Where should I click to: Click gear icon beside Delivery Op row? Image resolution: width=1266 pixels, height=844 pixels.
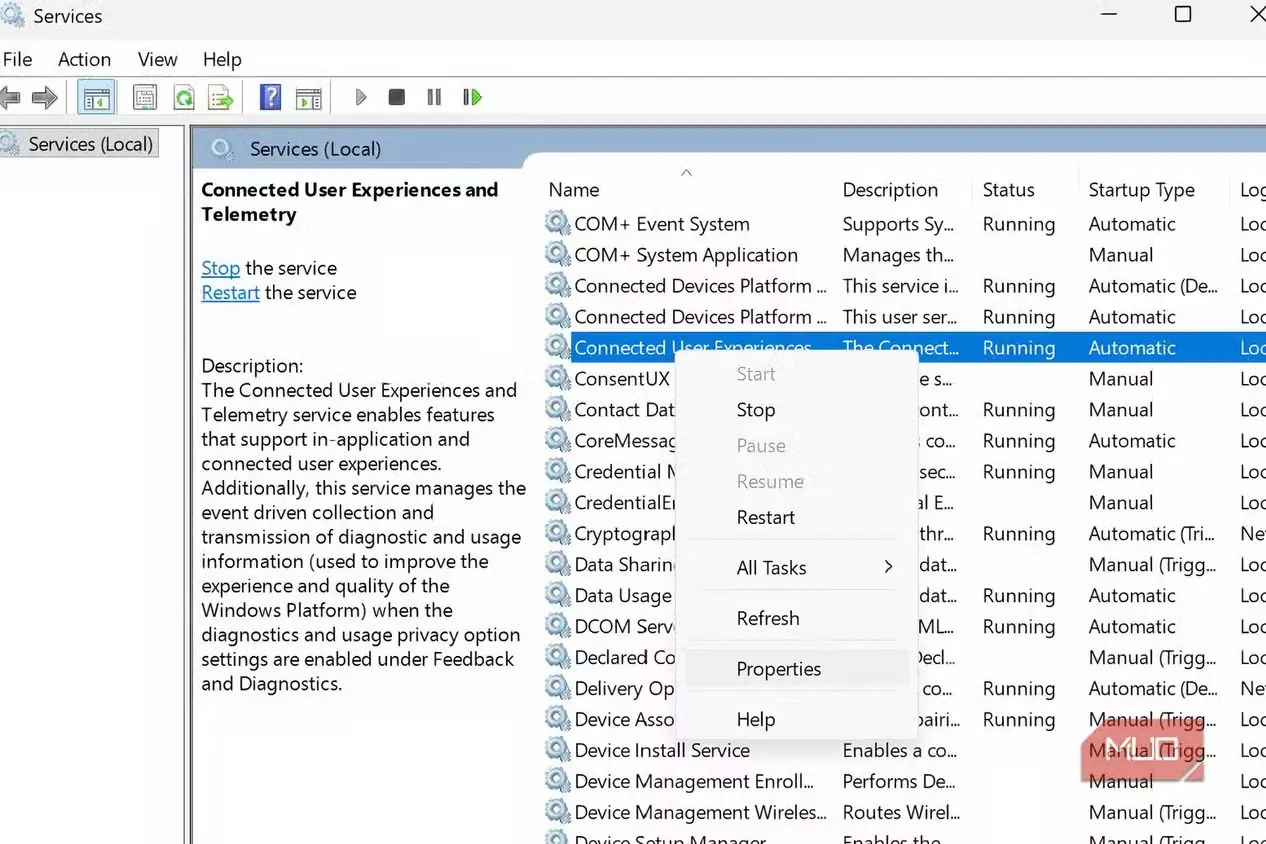(x=557, y=688)
